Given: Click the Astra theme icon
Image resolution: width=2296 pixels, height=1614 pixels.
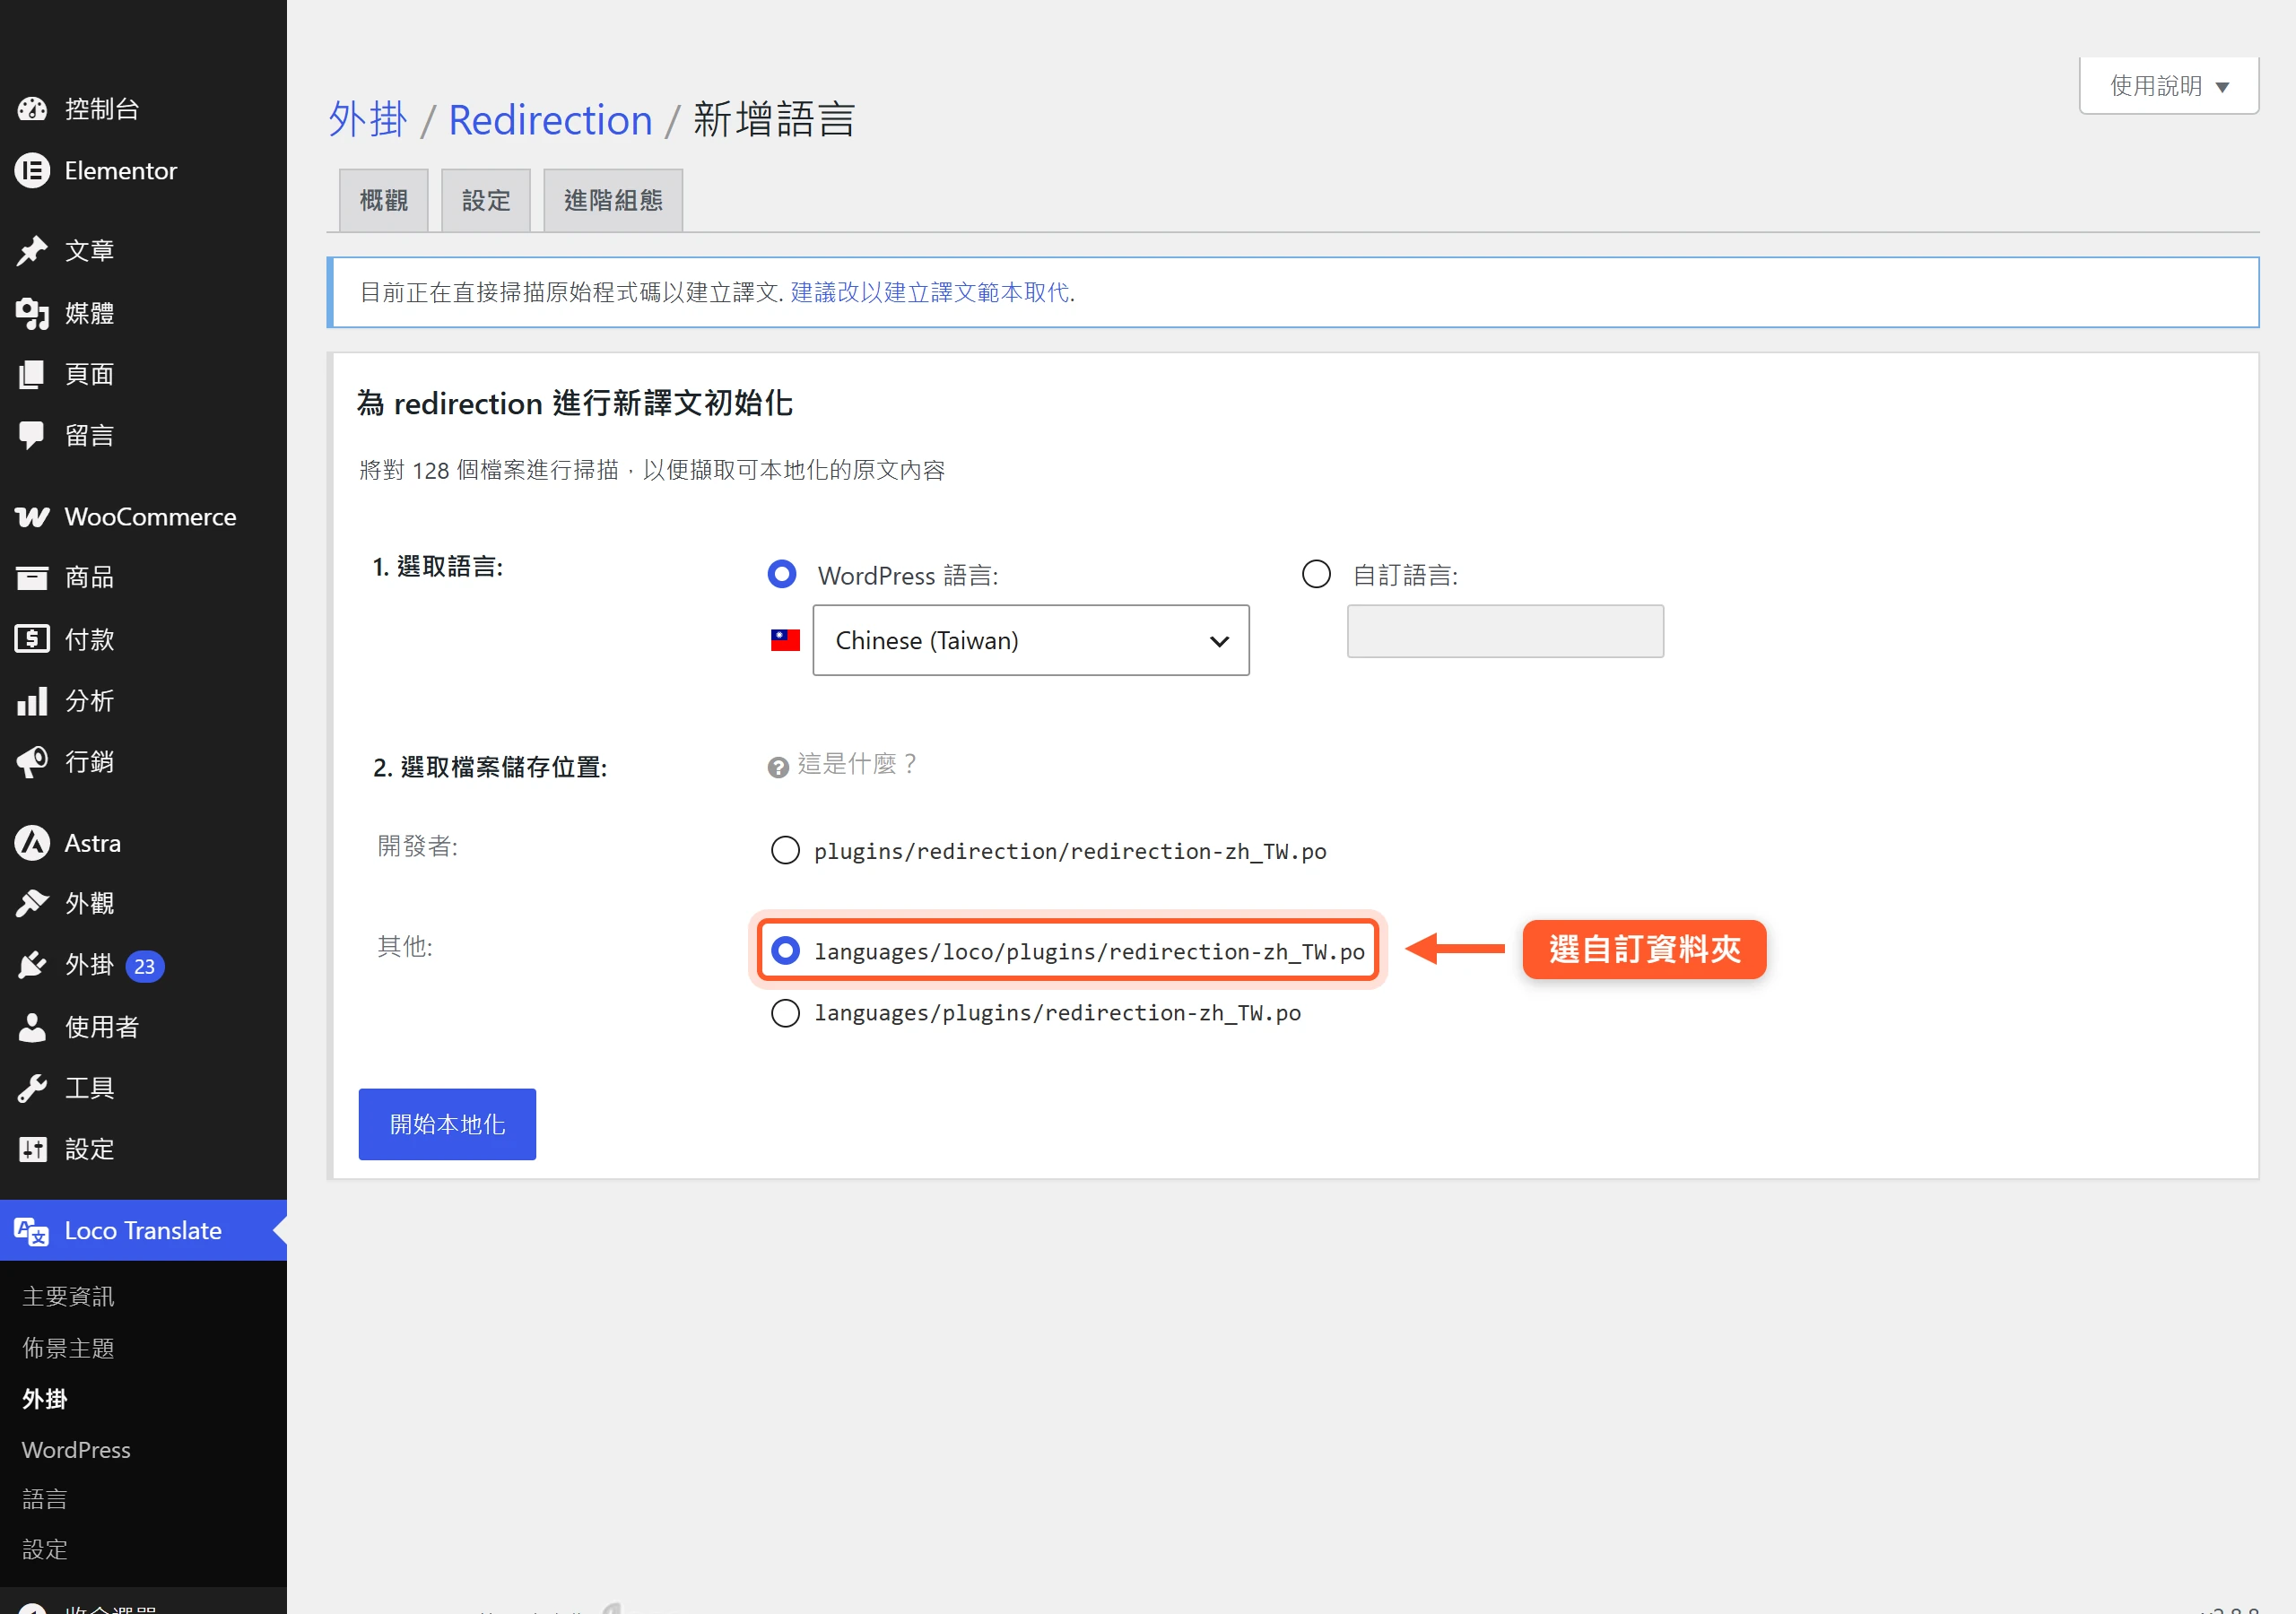Looking at the screenshot, I should coord(32,843).
